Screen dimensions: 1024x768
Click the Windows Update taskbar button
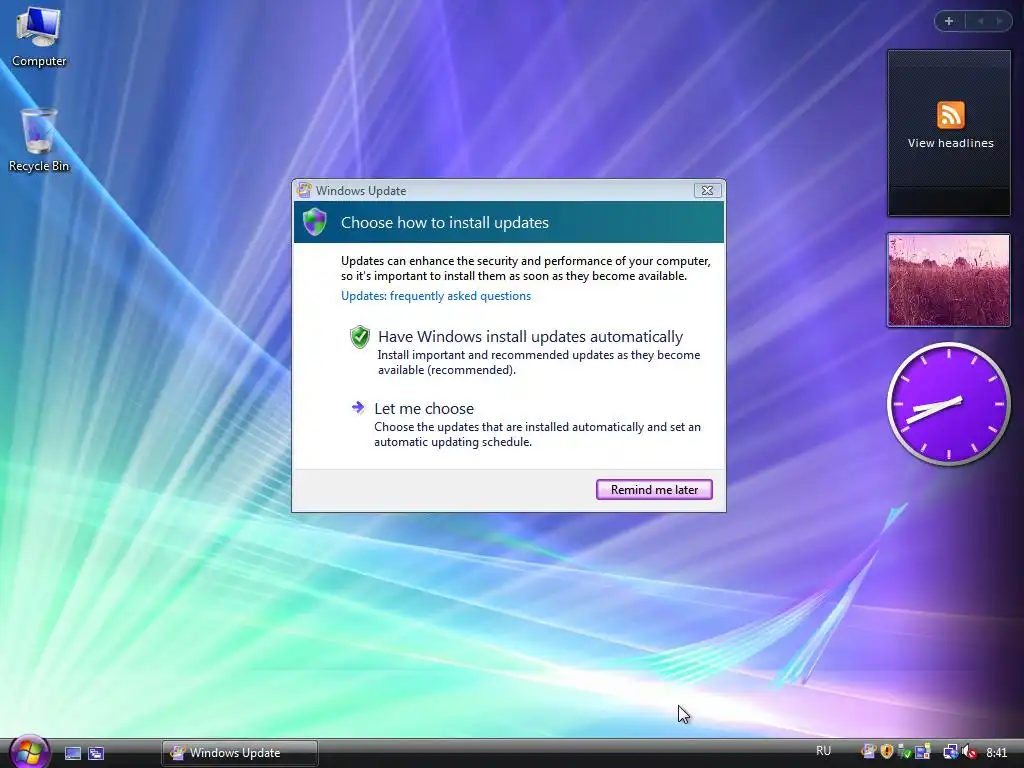coord(240,753)
